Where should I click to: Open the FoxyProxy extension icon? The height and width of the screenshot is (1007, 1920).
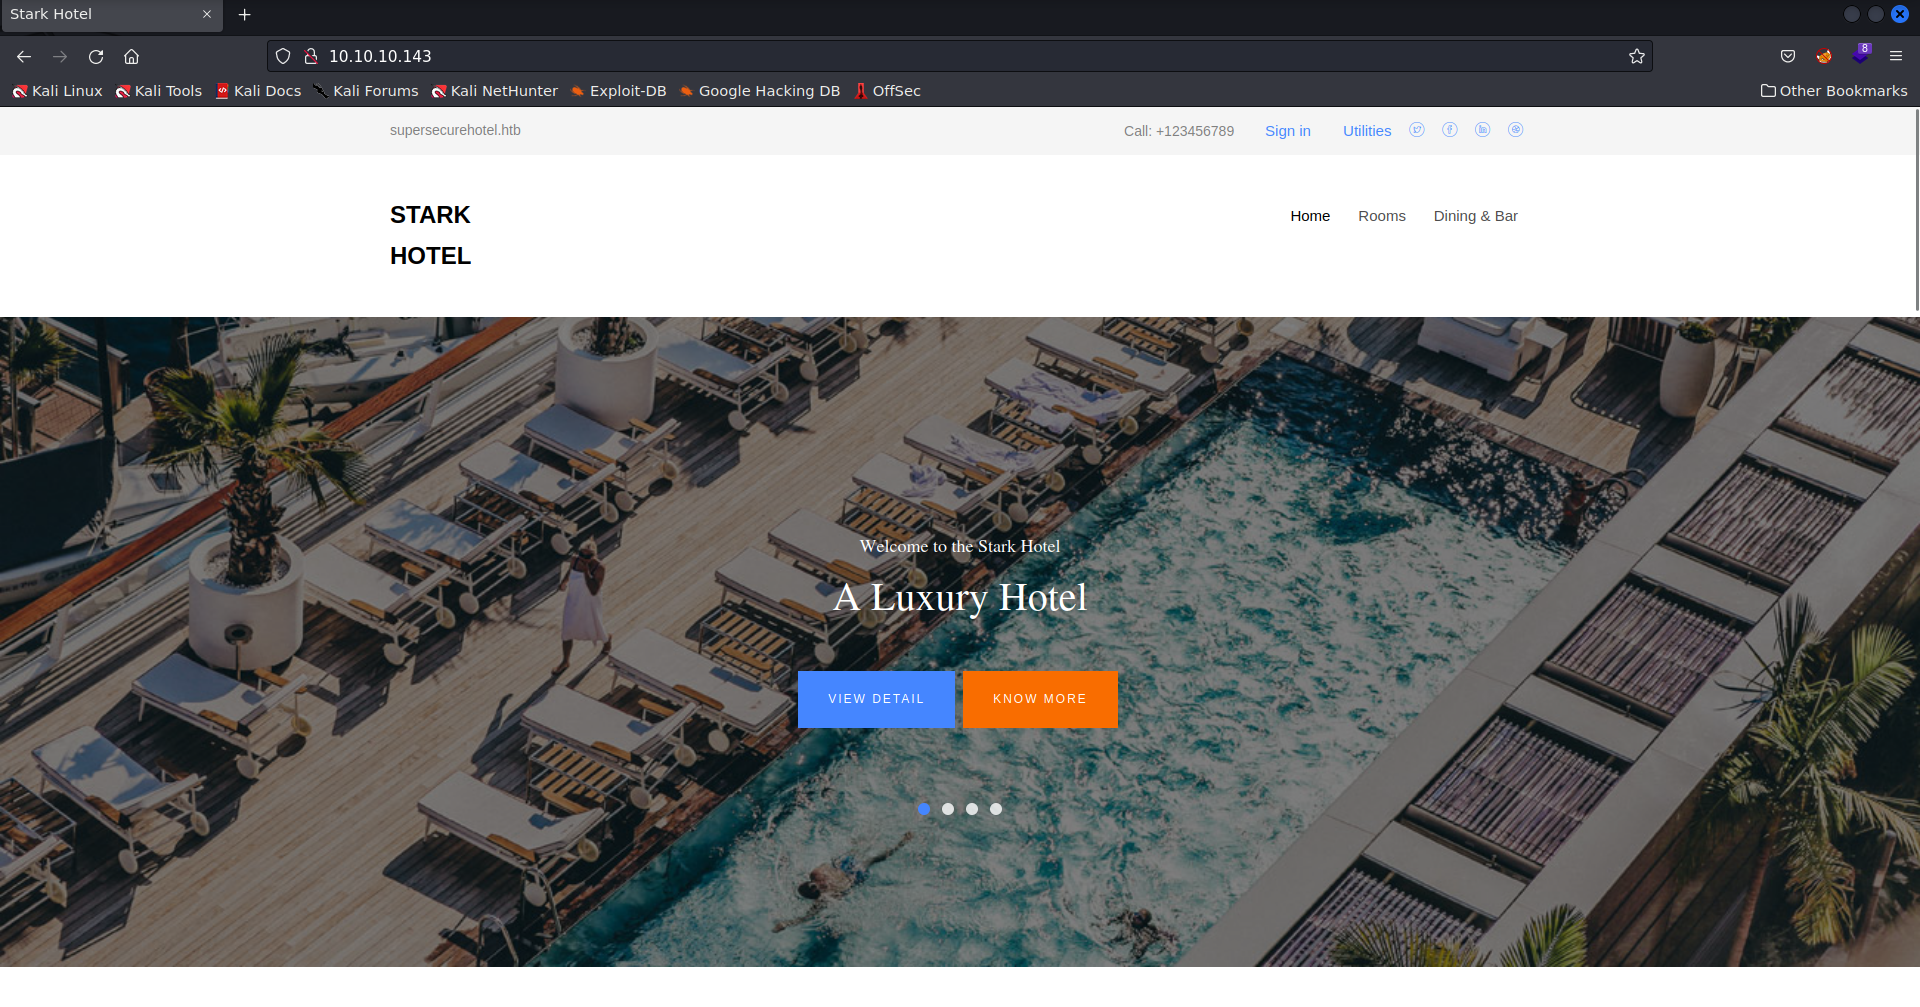[1824, 56]
